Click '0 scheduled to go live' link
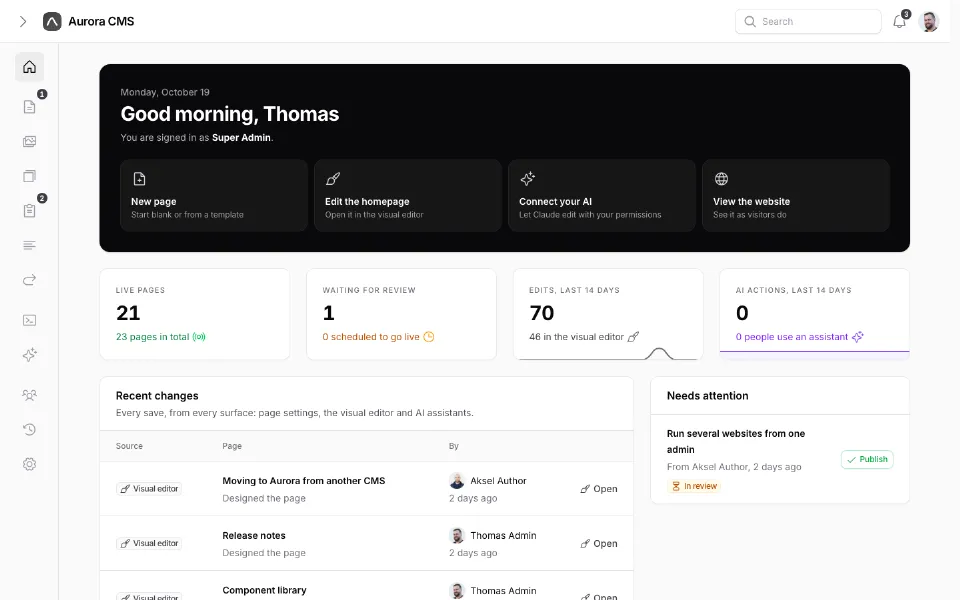This screenshot has height=600, width=960. tap(371, 337)
